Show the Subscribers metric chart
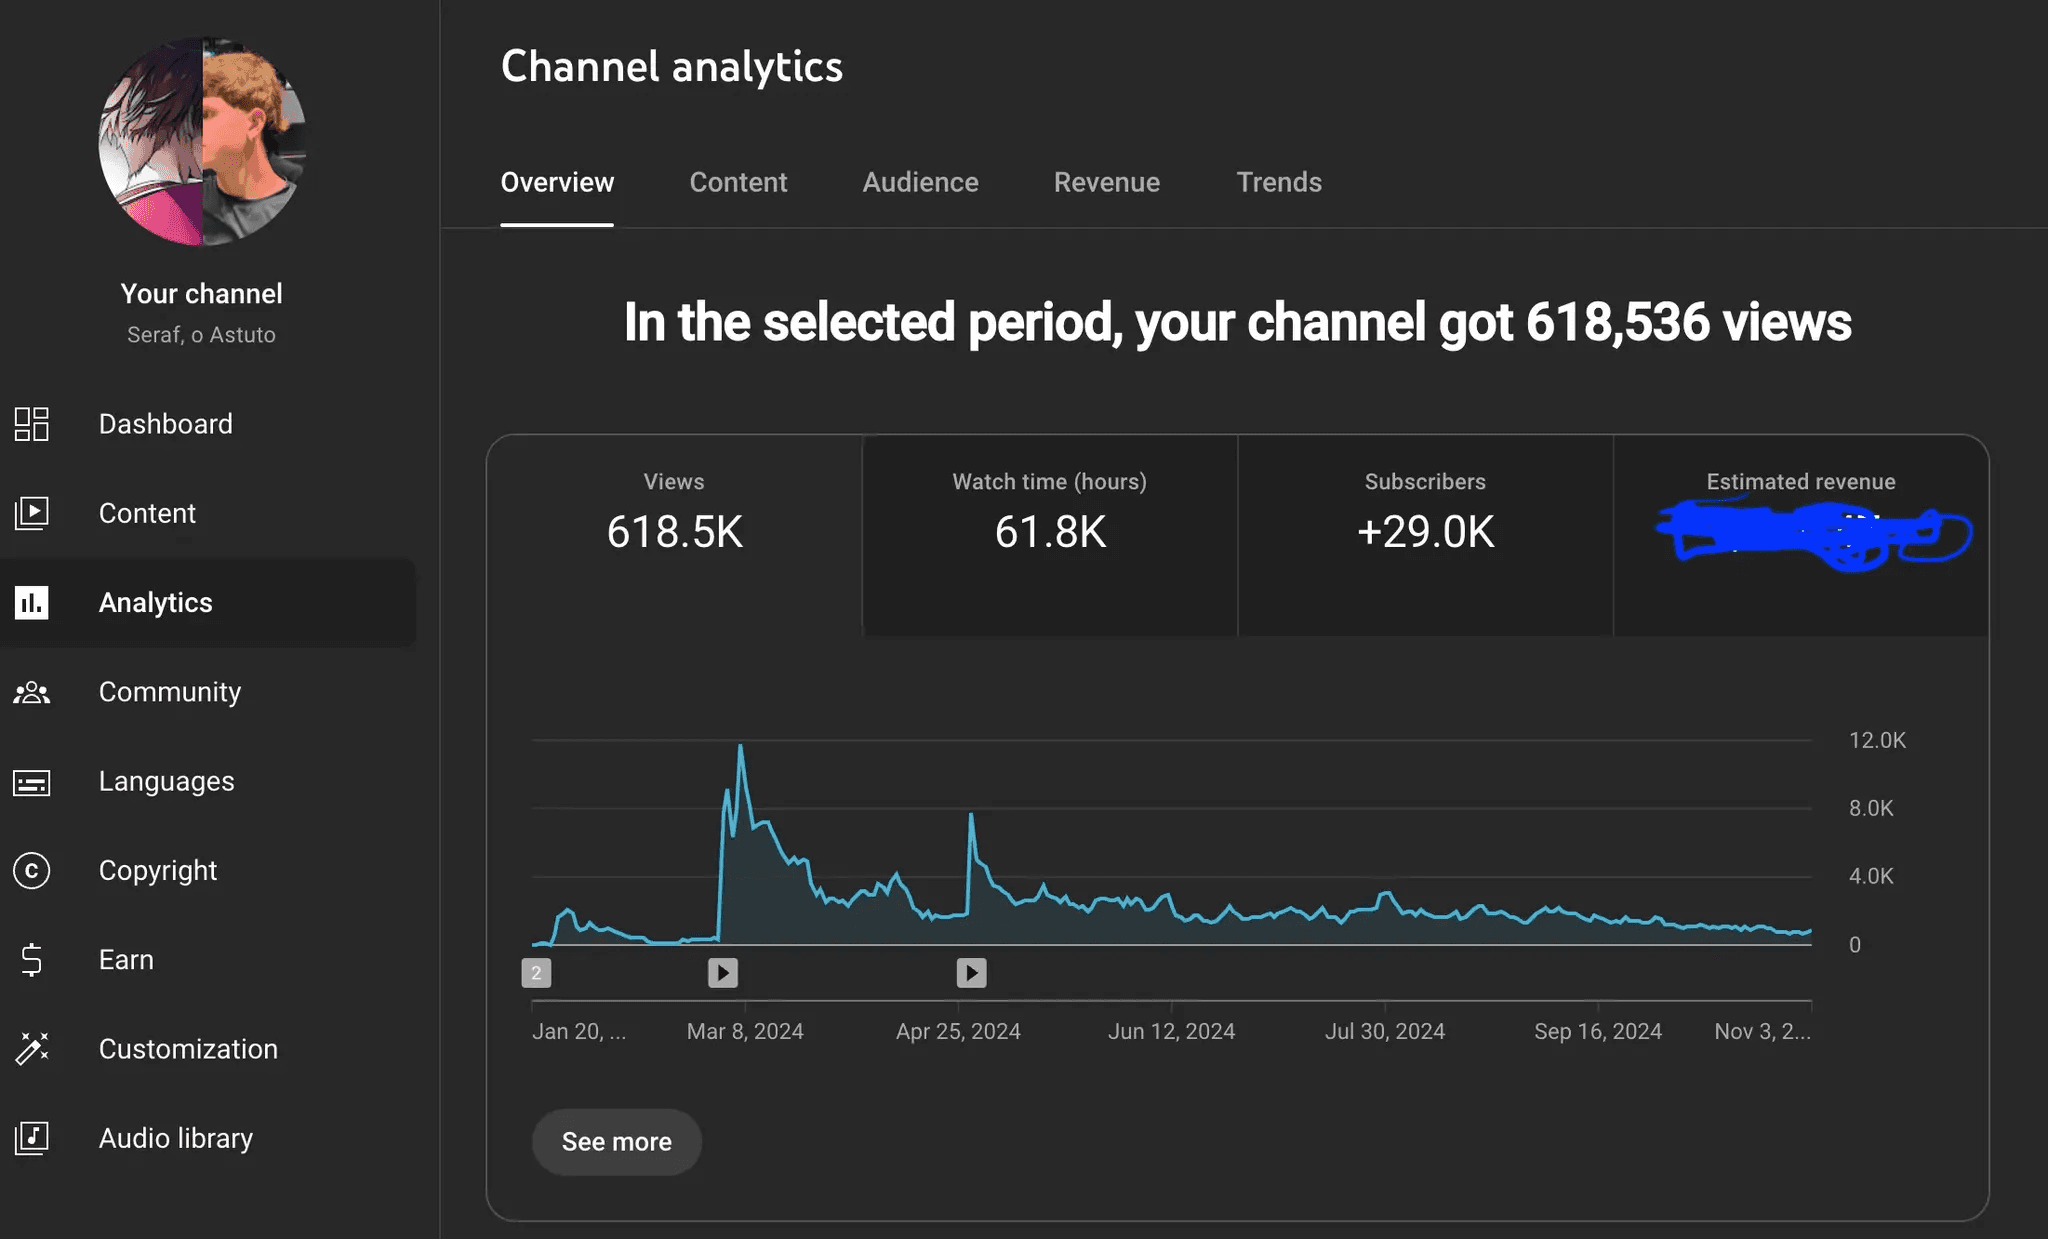The height and width of the screenshot is (1239, 2048). pos(1424,534)
